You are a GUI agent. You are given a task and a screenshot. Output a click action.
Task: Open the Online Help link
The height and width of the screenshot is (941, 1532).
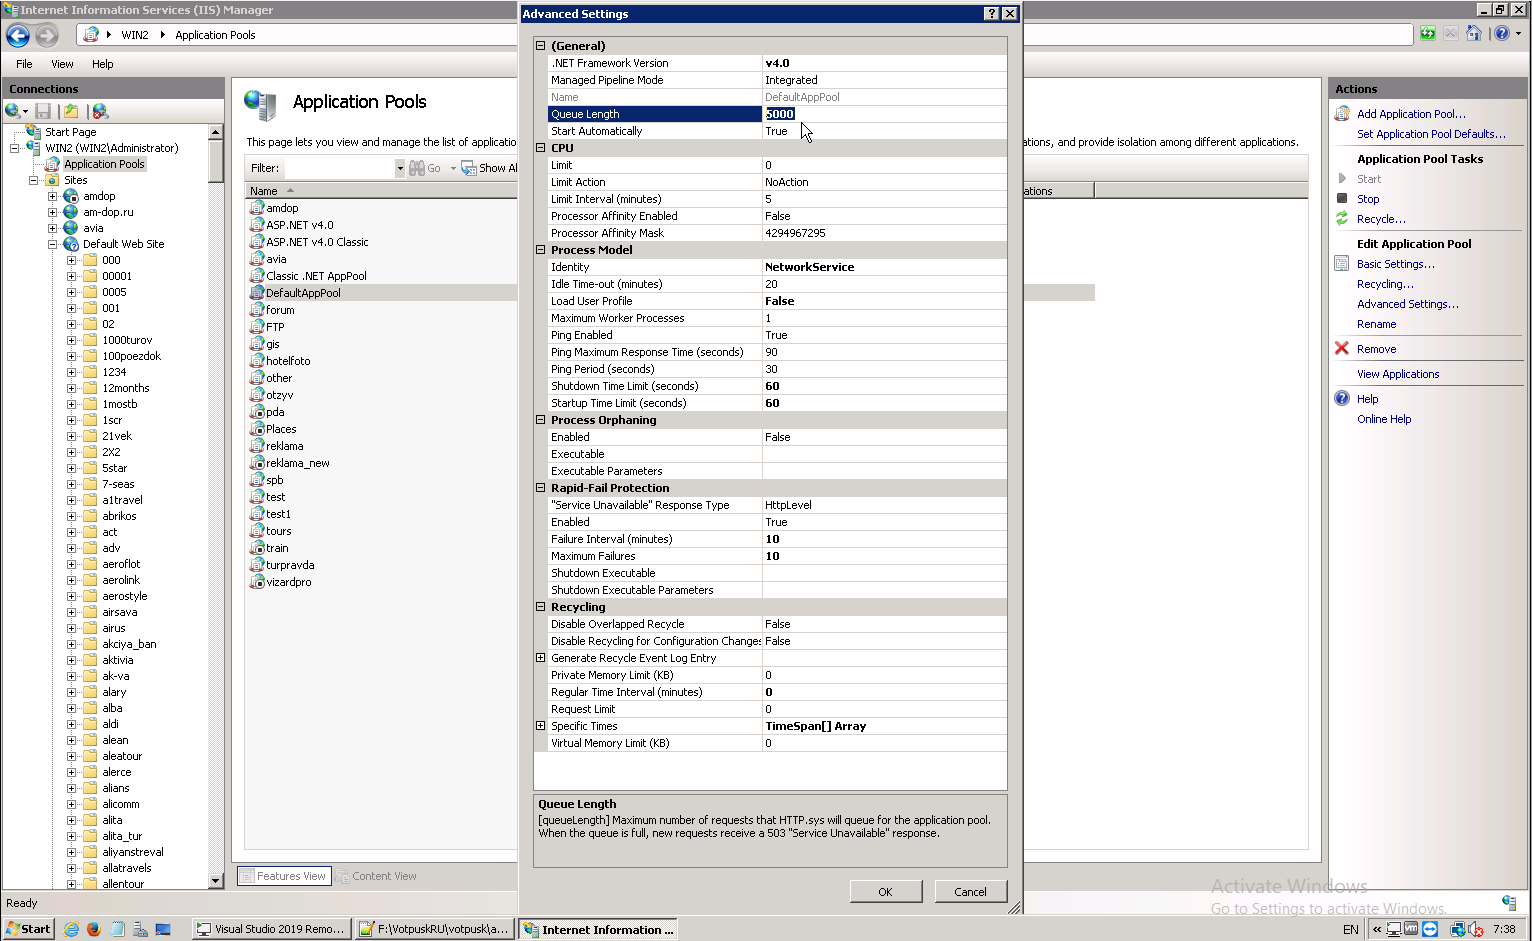point(1384,419)
